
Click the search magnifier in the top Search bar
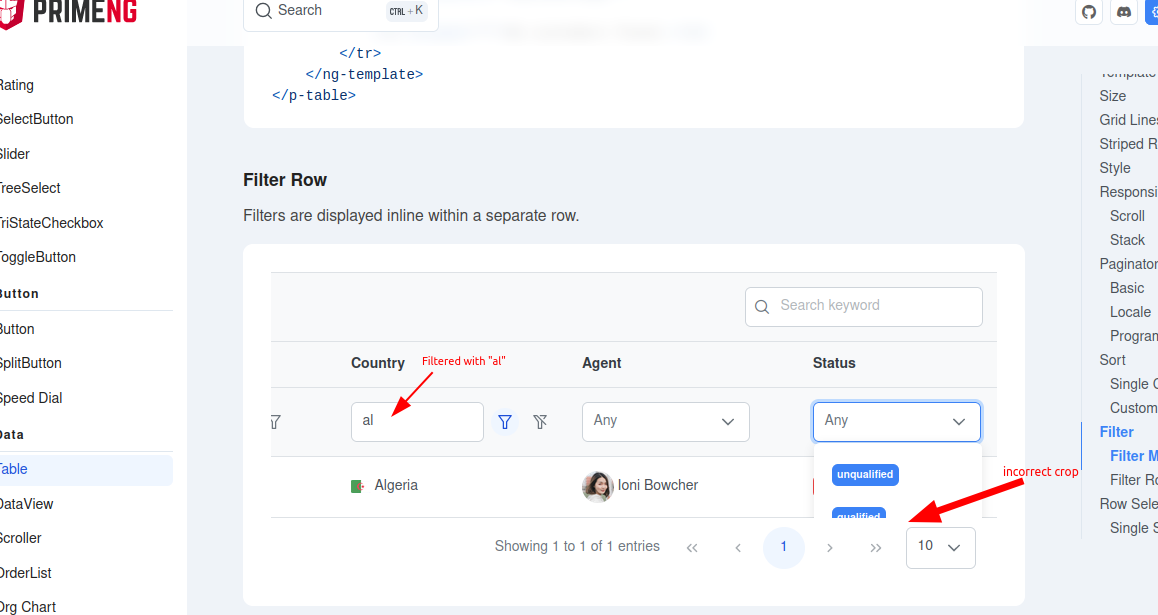[x=263, y=10]
